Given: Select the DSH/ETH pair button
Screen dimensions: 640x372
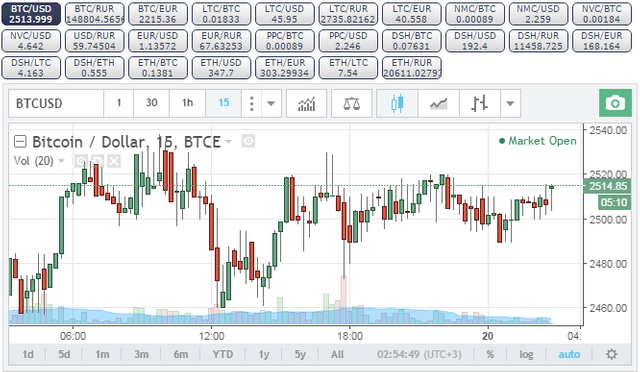Looking at the screenshot, I should click(x=94, y=68).
